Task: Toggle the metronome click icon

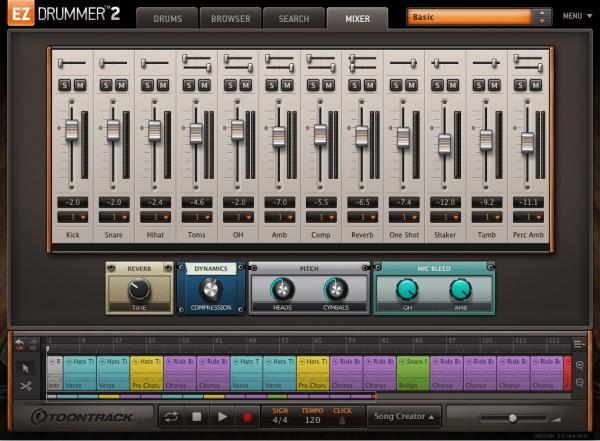Action: [x=342, y=421]
